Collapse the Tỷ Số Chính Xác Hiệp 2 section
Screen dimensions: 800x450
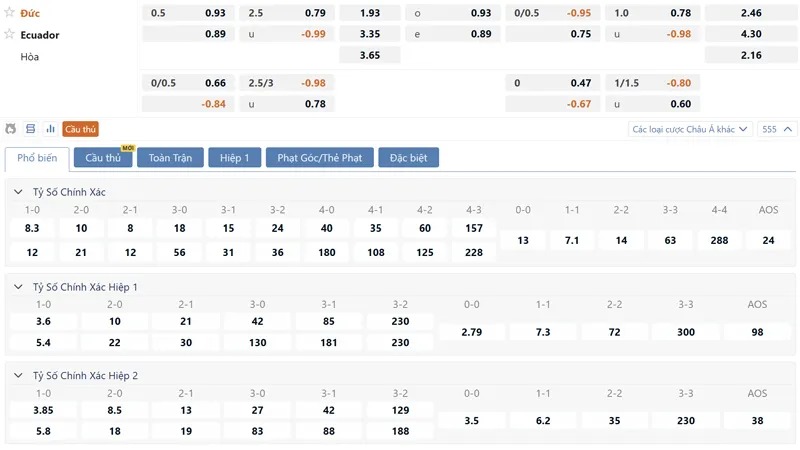tap(18, 376)
